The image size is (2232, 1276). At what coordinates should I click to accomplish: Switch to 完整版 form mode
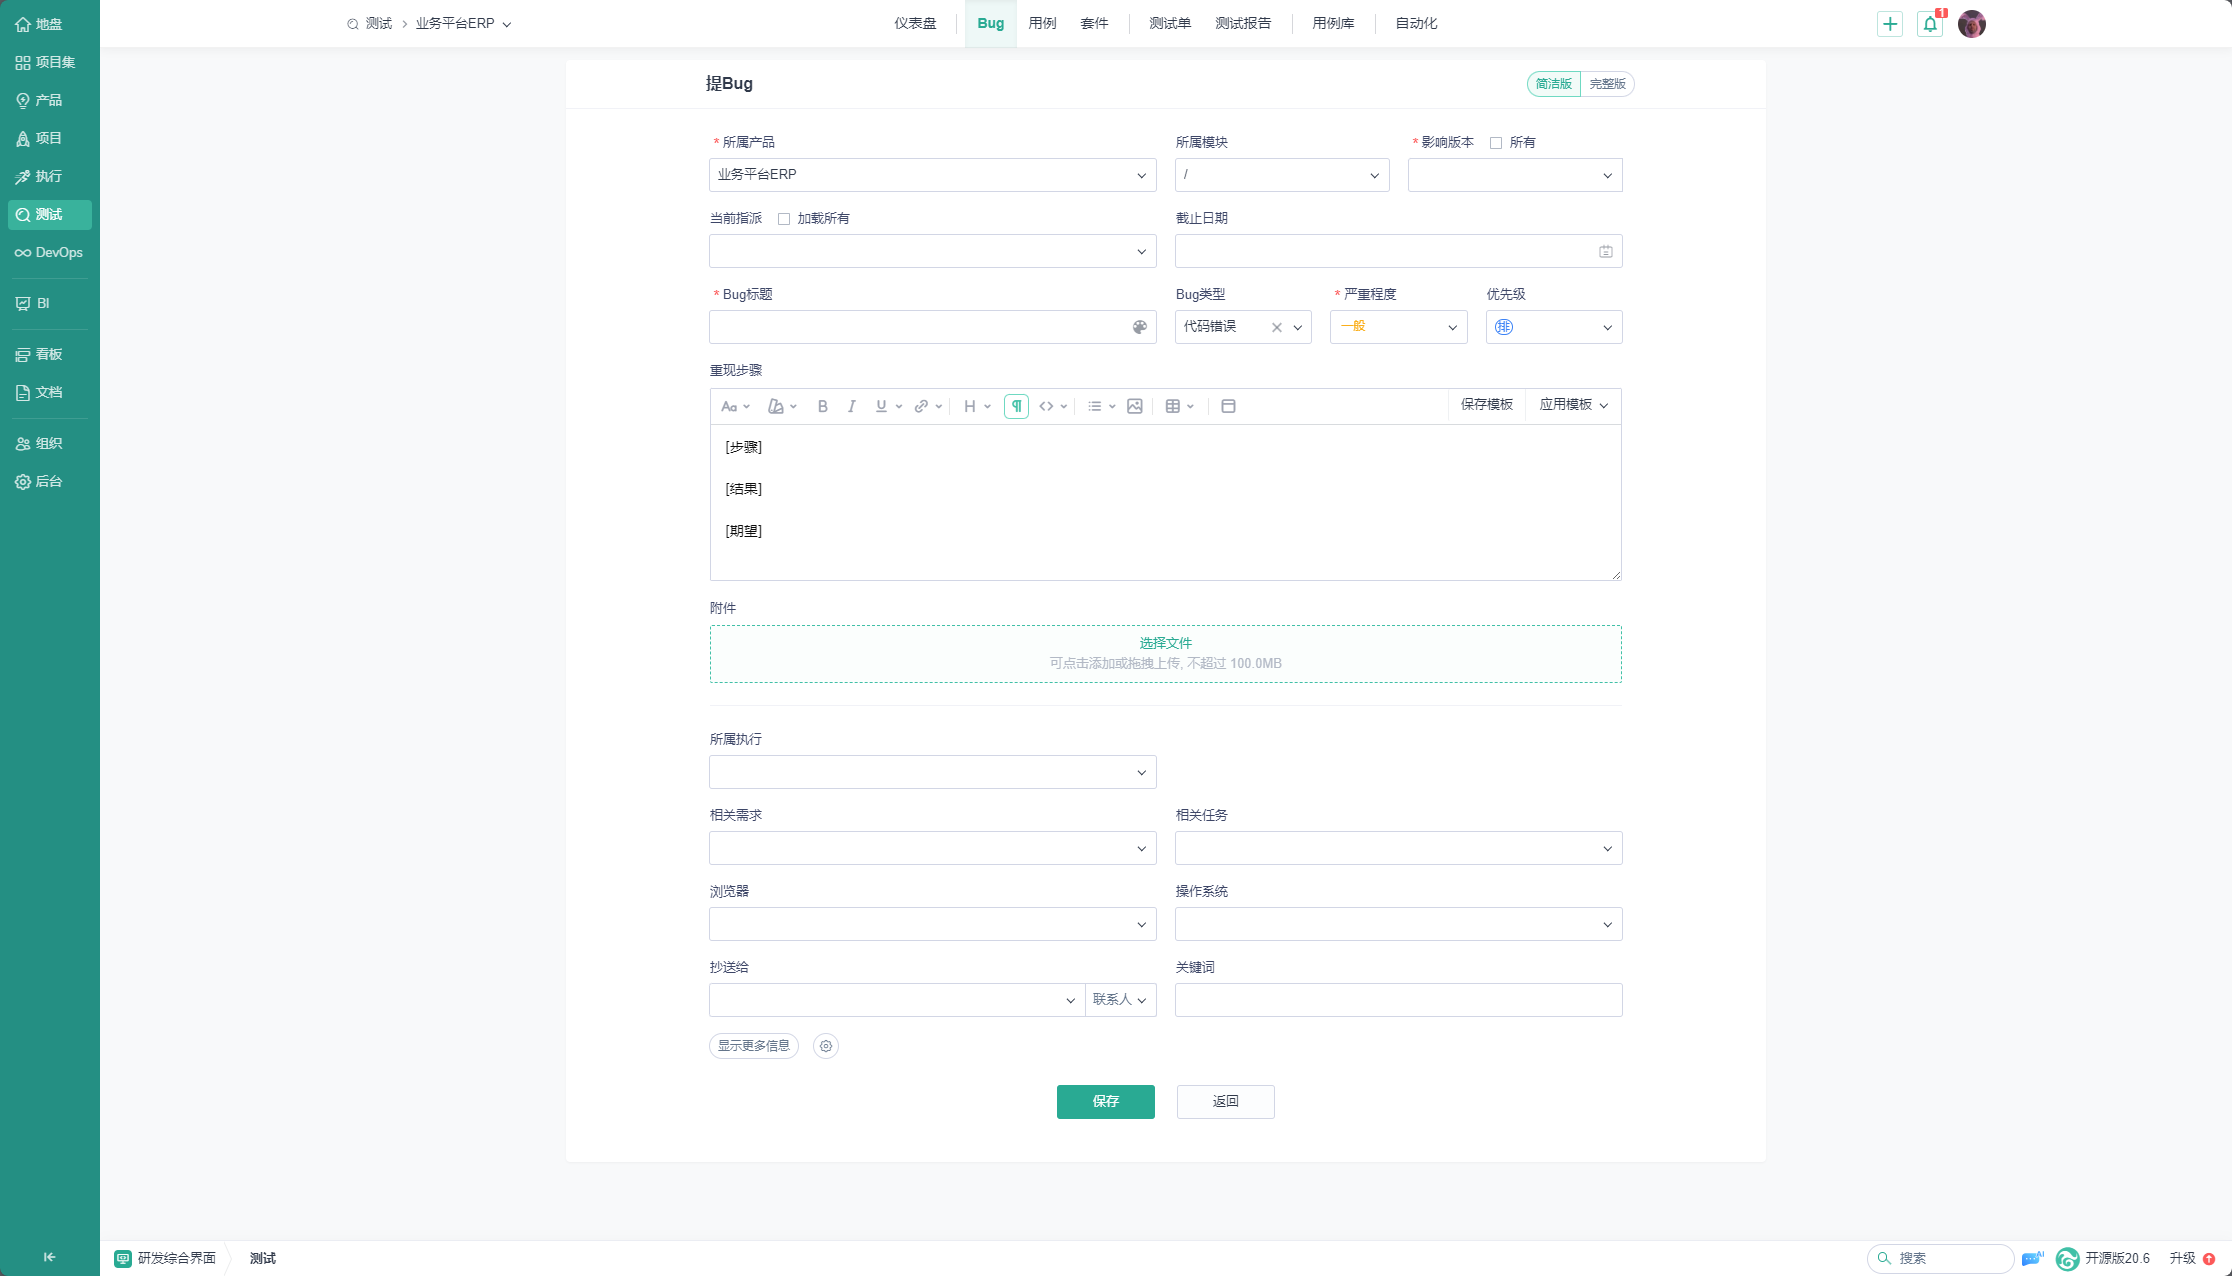(1607, 84)
